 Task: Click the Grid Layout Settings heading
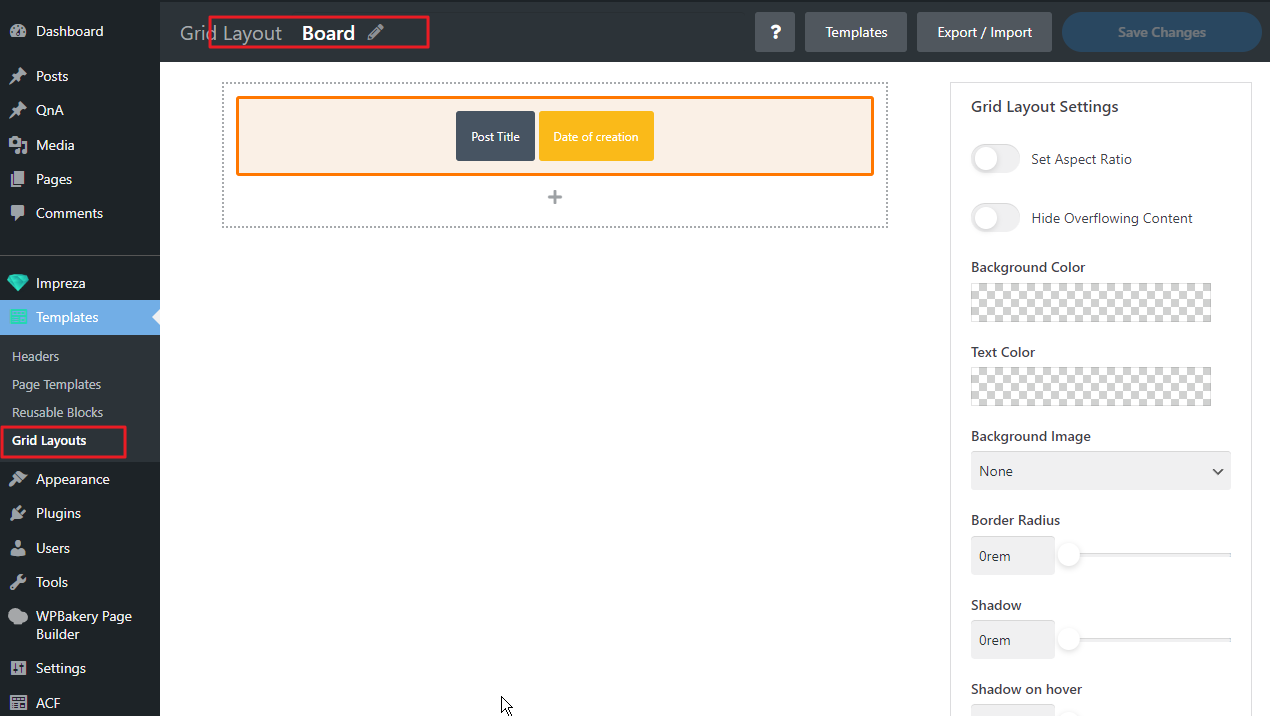click(1045, 106)
